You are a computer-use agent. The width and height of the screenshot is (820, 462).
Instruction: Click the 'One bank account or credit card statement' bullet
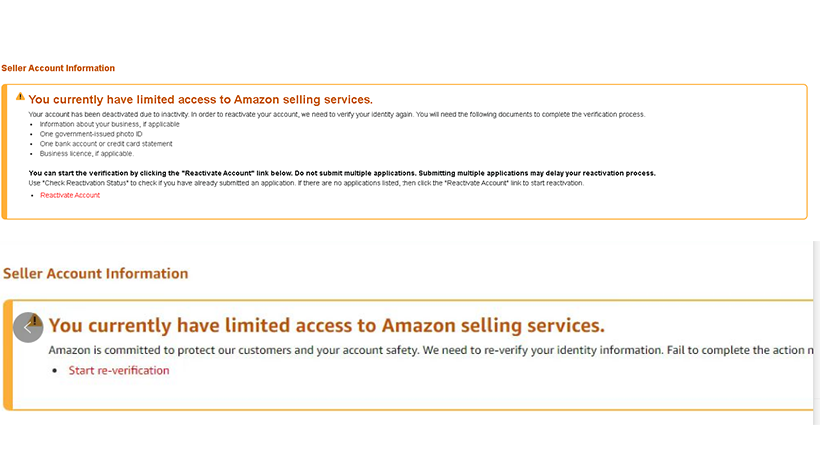[x=106, y=144]
